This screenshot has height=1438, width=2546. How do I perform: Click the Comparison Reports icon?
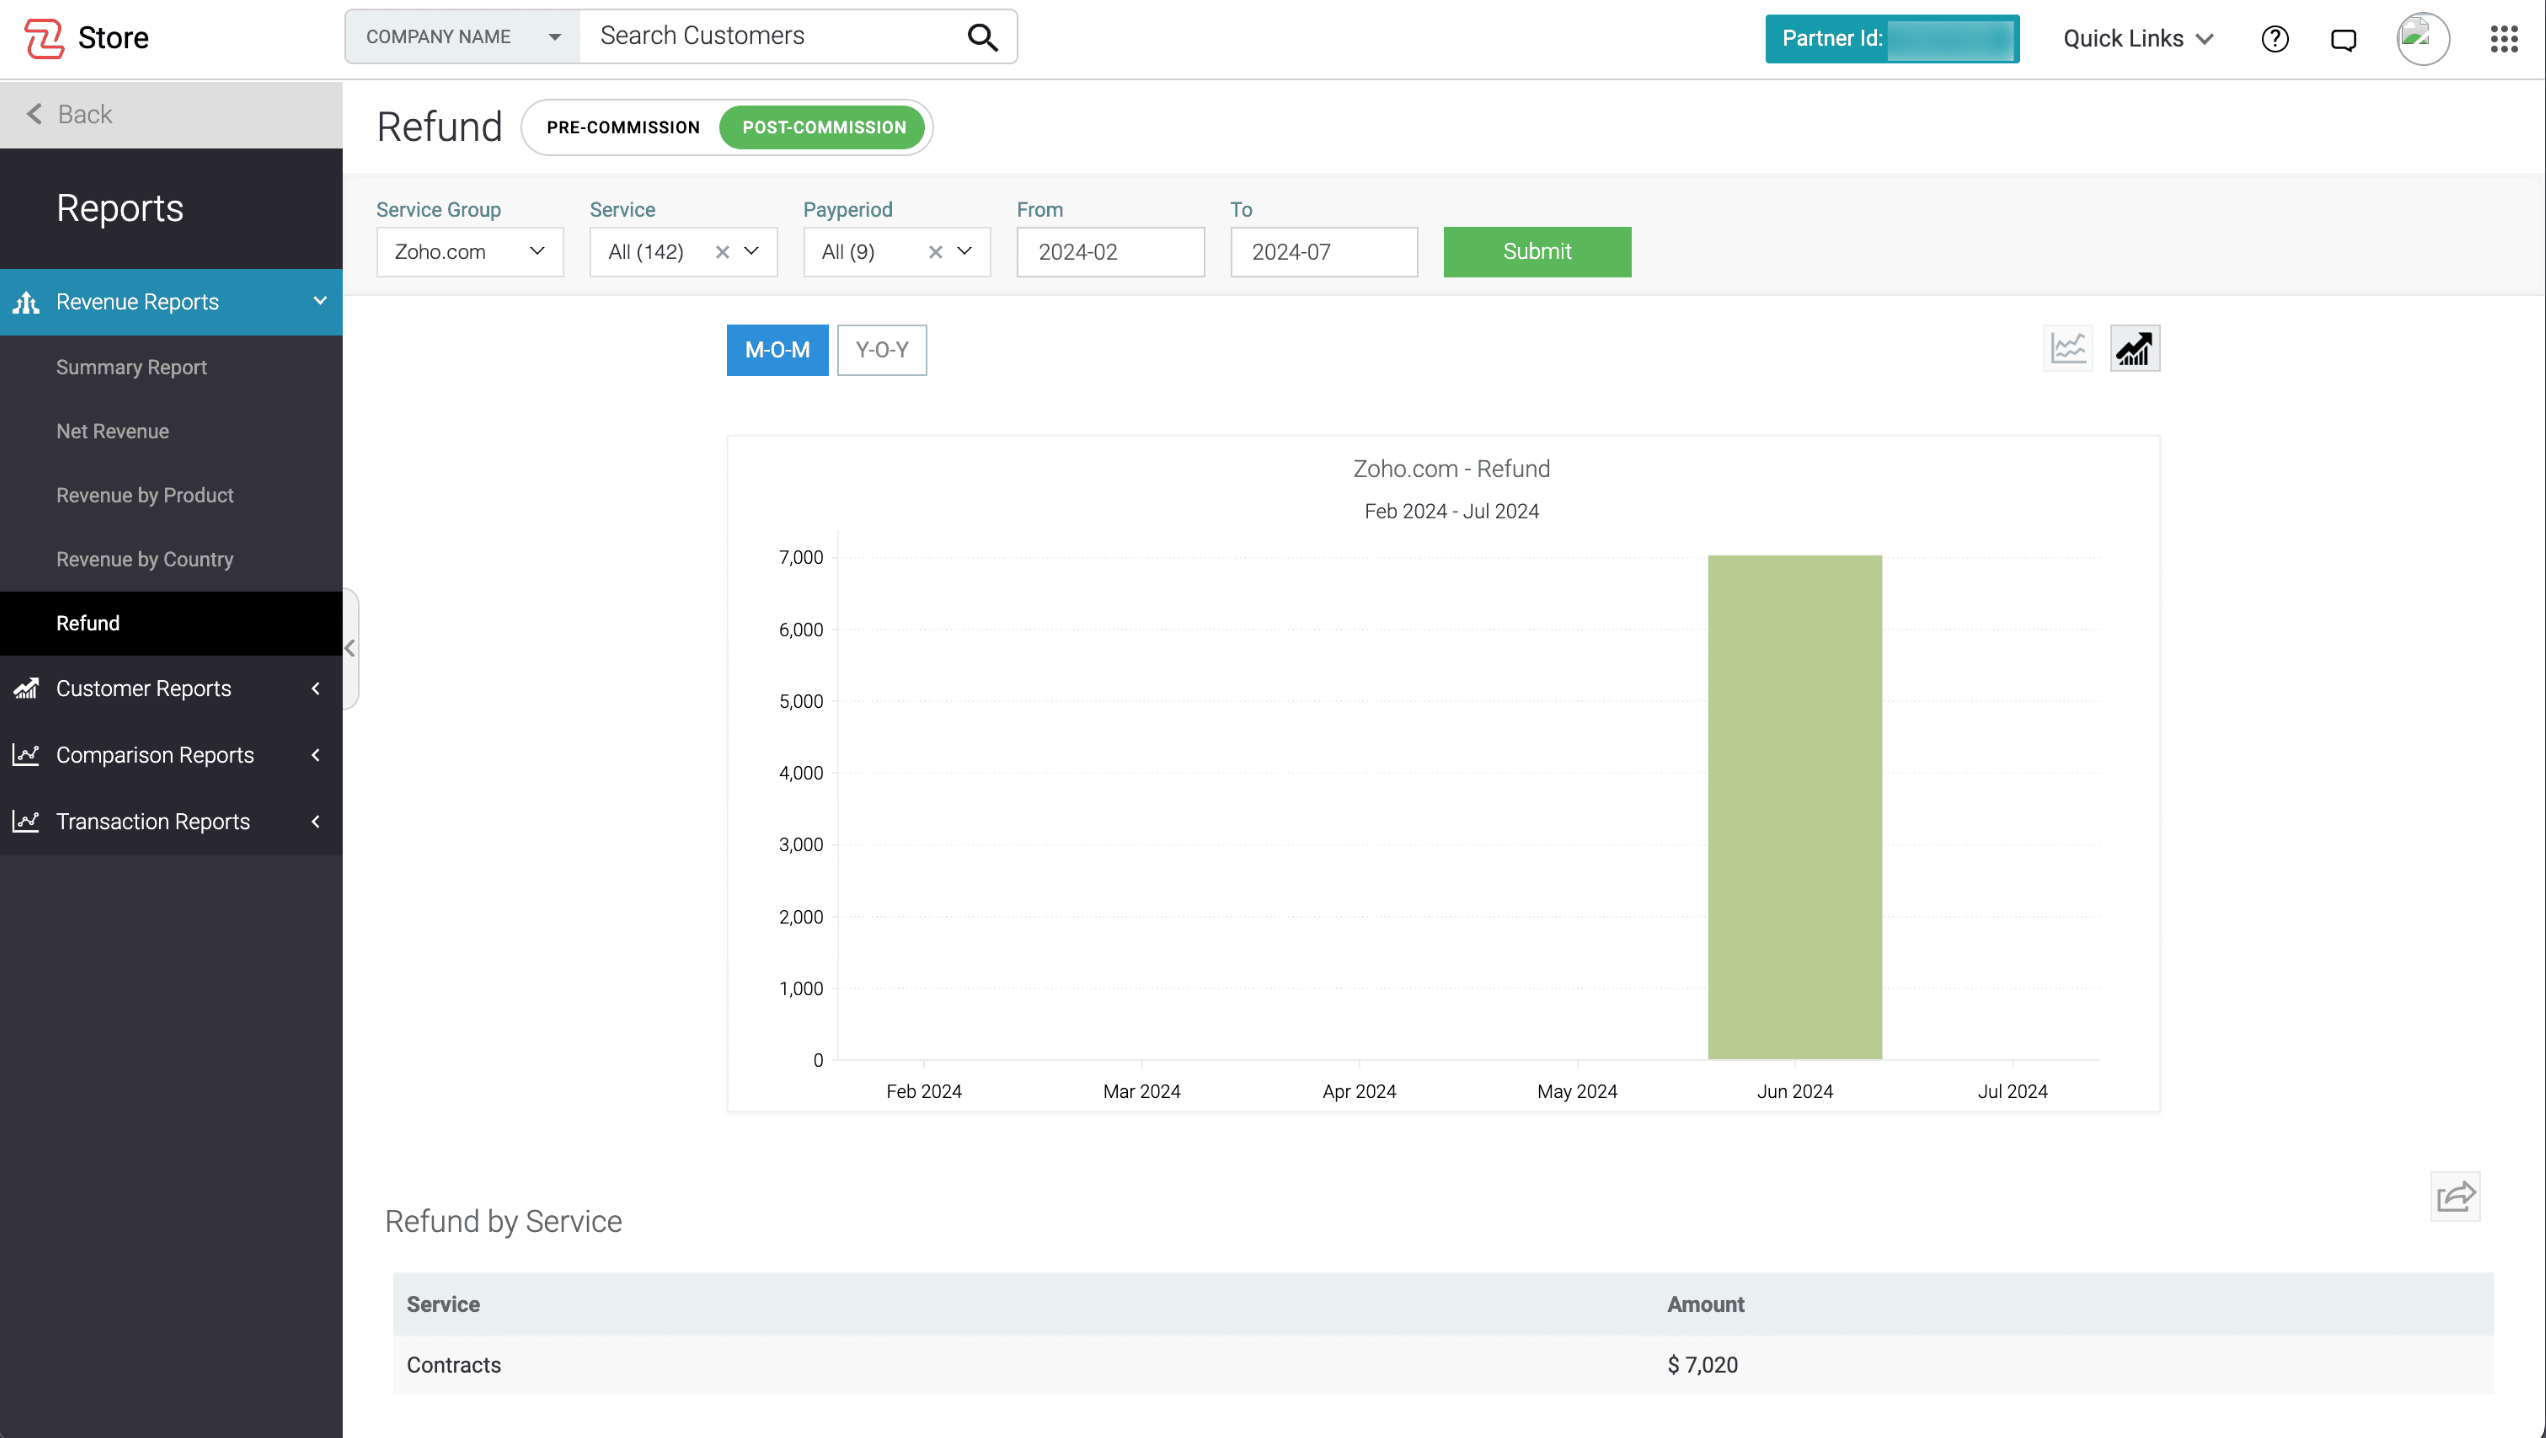point(26,755)
